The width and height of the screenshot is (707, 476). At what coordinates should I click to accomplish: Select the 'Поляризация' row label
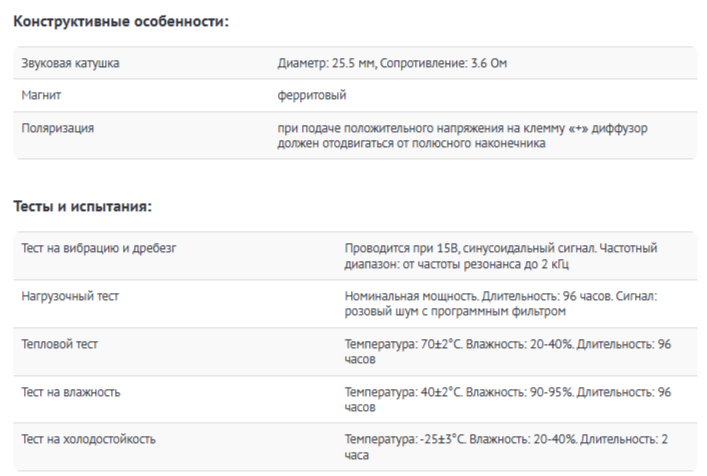[x=58, y=128]
